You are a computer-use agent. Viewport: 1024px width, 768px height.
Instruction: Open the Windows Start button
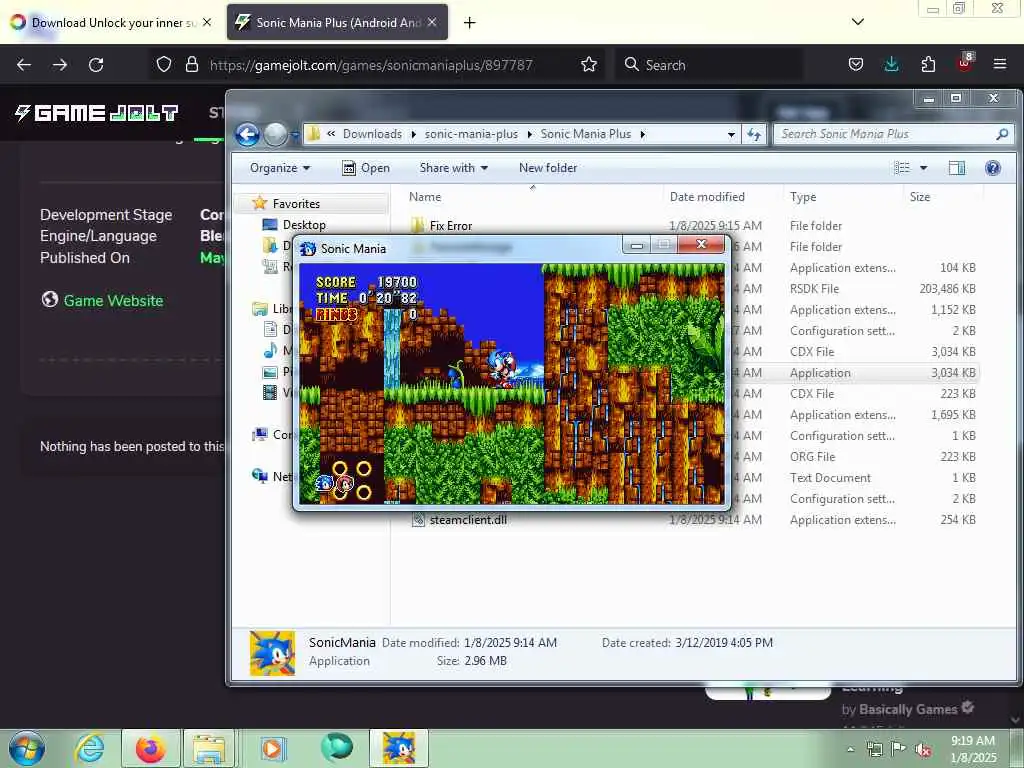pyautogui.click(x=27, y=748)
